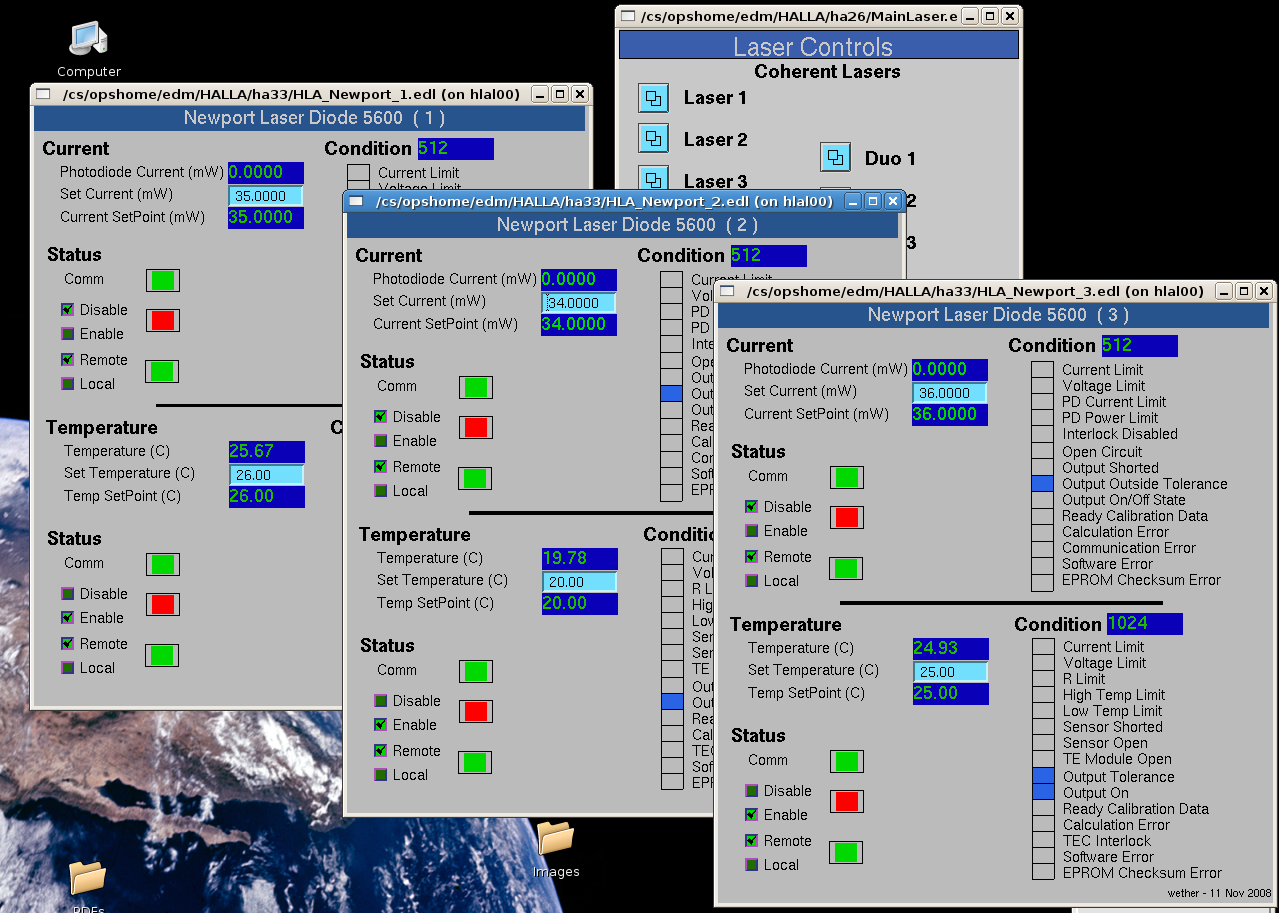Viewport: 1279px width, 913px height.
Task: Click green Comm indicator in Newport 2 Temperature Status
Action: tap(475, 671)
